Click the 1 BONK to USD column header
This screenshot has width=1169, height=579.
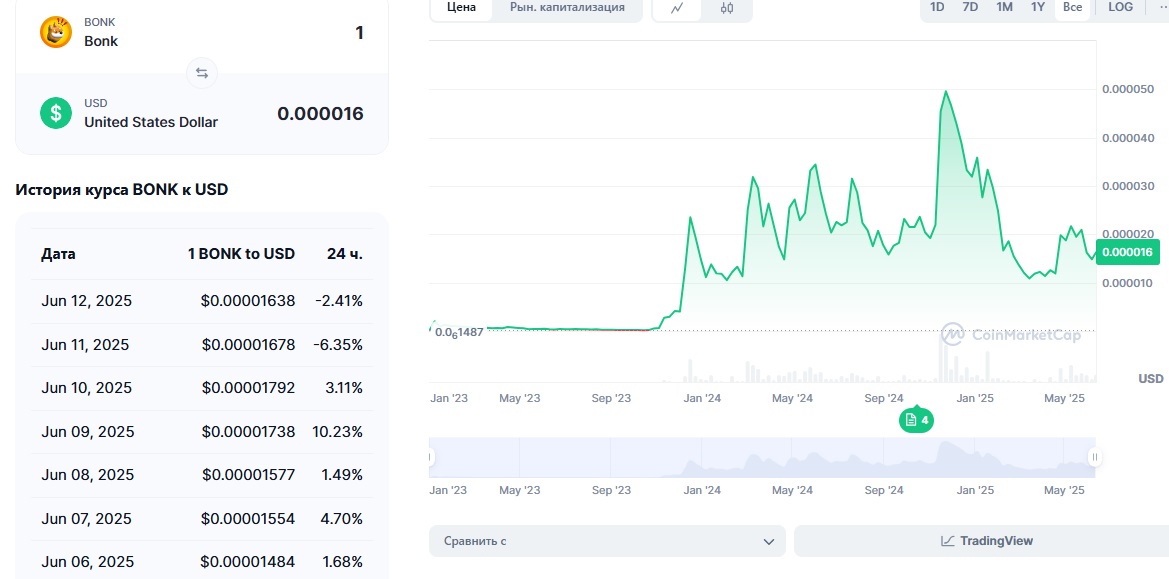coord(242,254)
